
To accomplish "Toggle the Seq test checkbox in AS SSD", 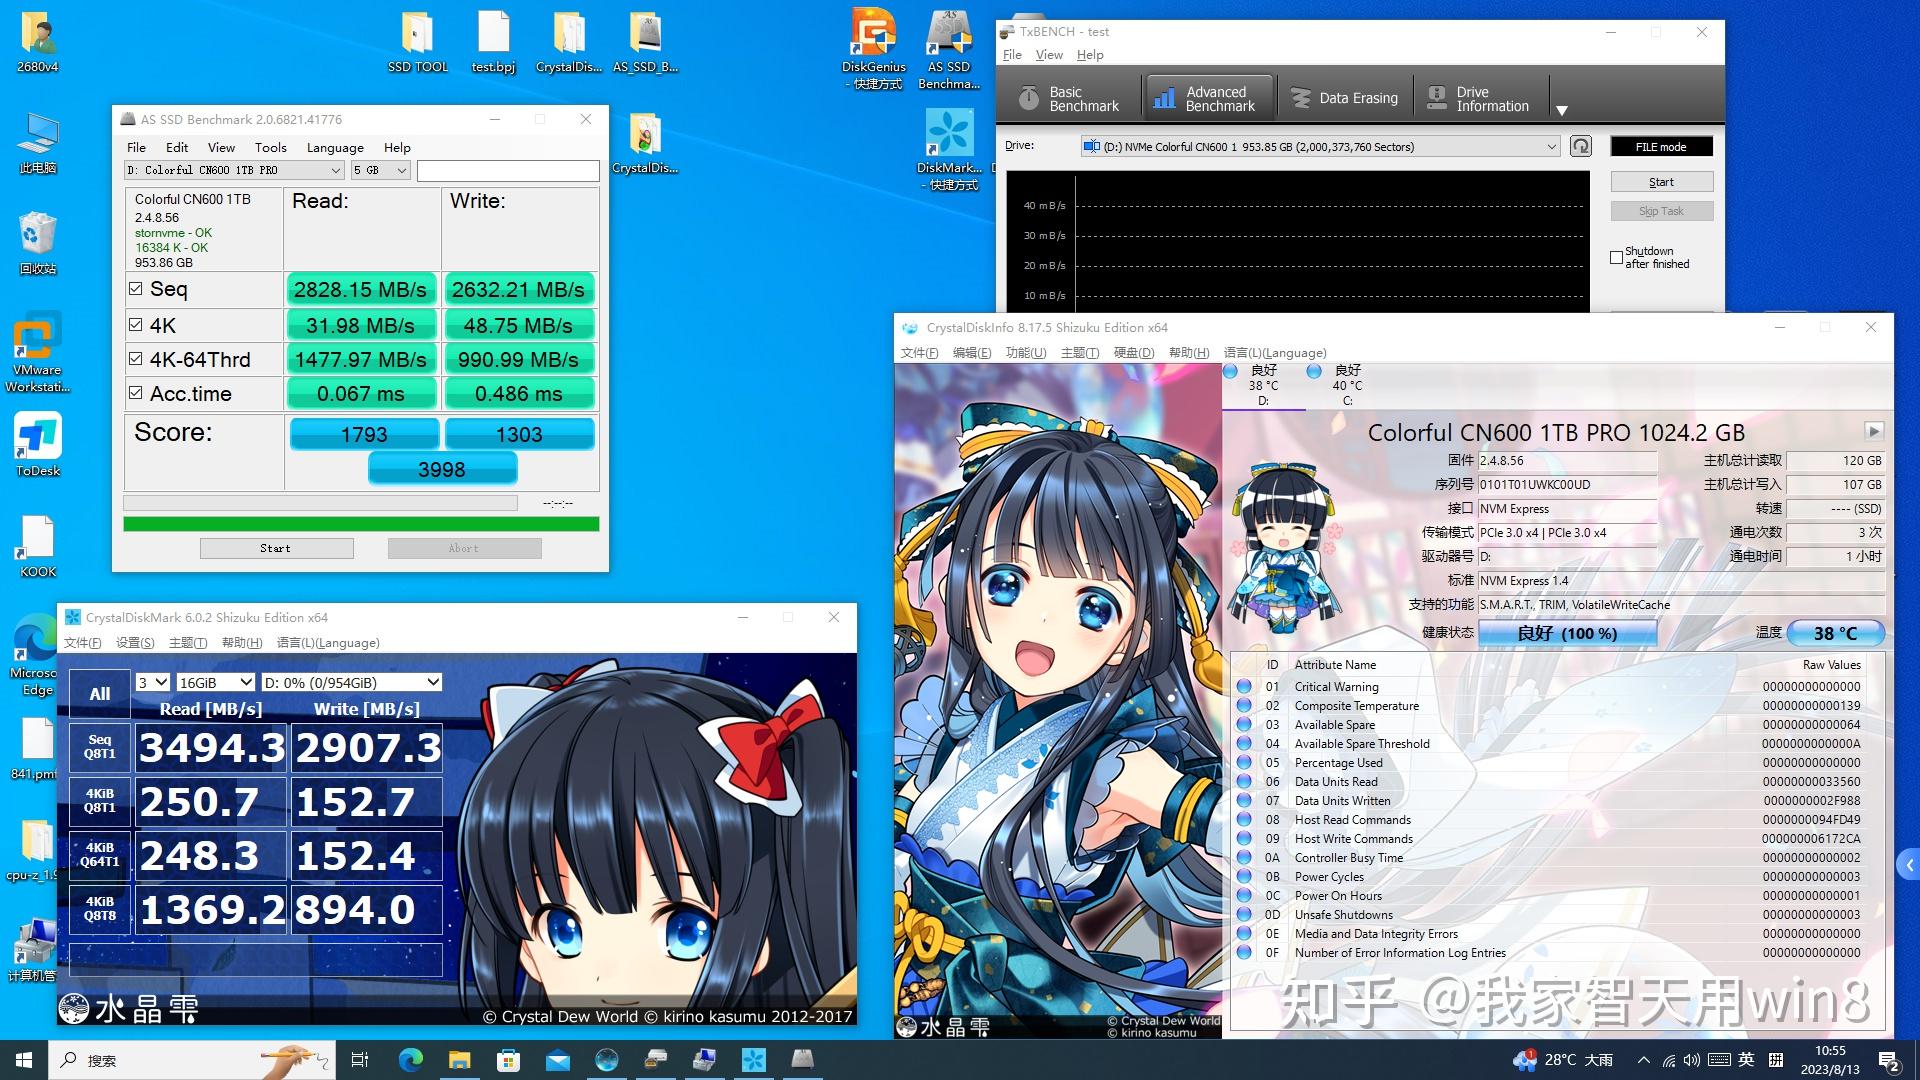I will click(135, 289).
